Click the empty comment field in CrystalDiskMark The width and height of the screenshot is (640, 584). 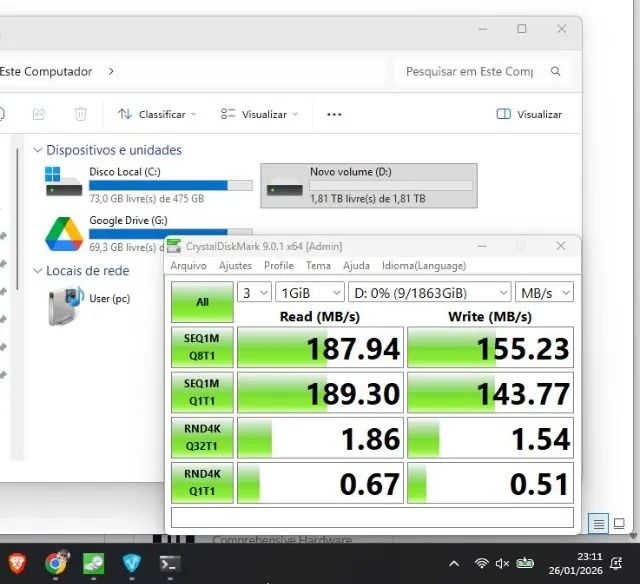372,517
